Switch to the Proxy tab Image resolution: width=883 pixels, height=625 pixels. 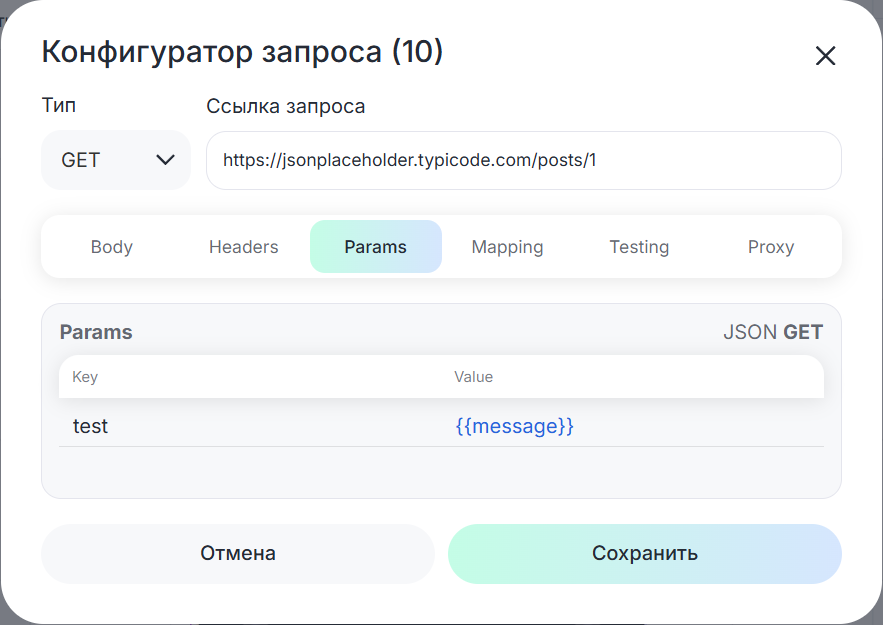pyautogui.click(x=770, y=247)
